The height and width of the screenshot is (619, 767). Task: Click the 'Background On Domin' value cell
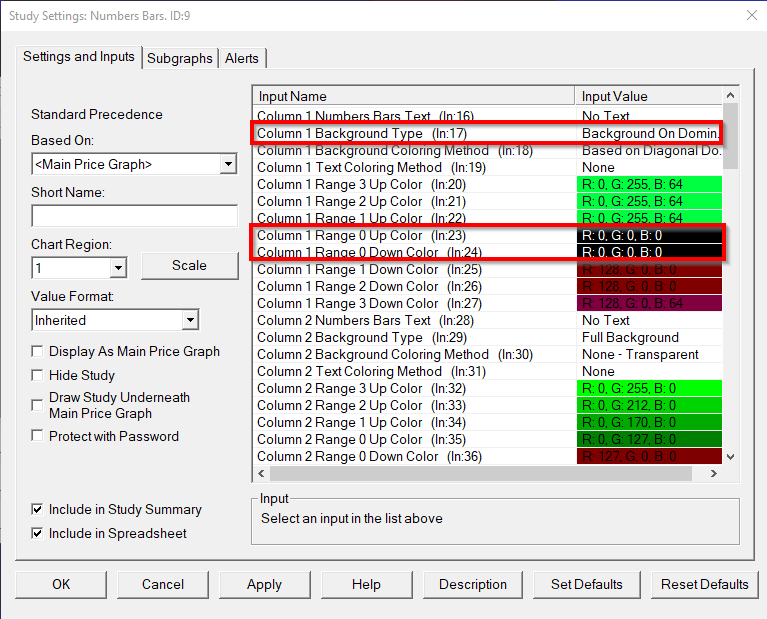pyautogui.click(x=650, y=133)
